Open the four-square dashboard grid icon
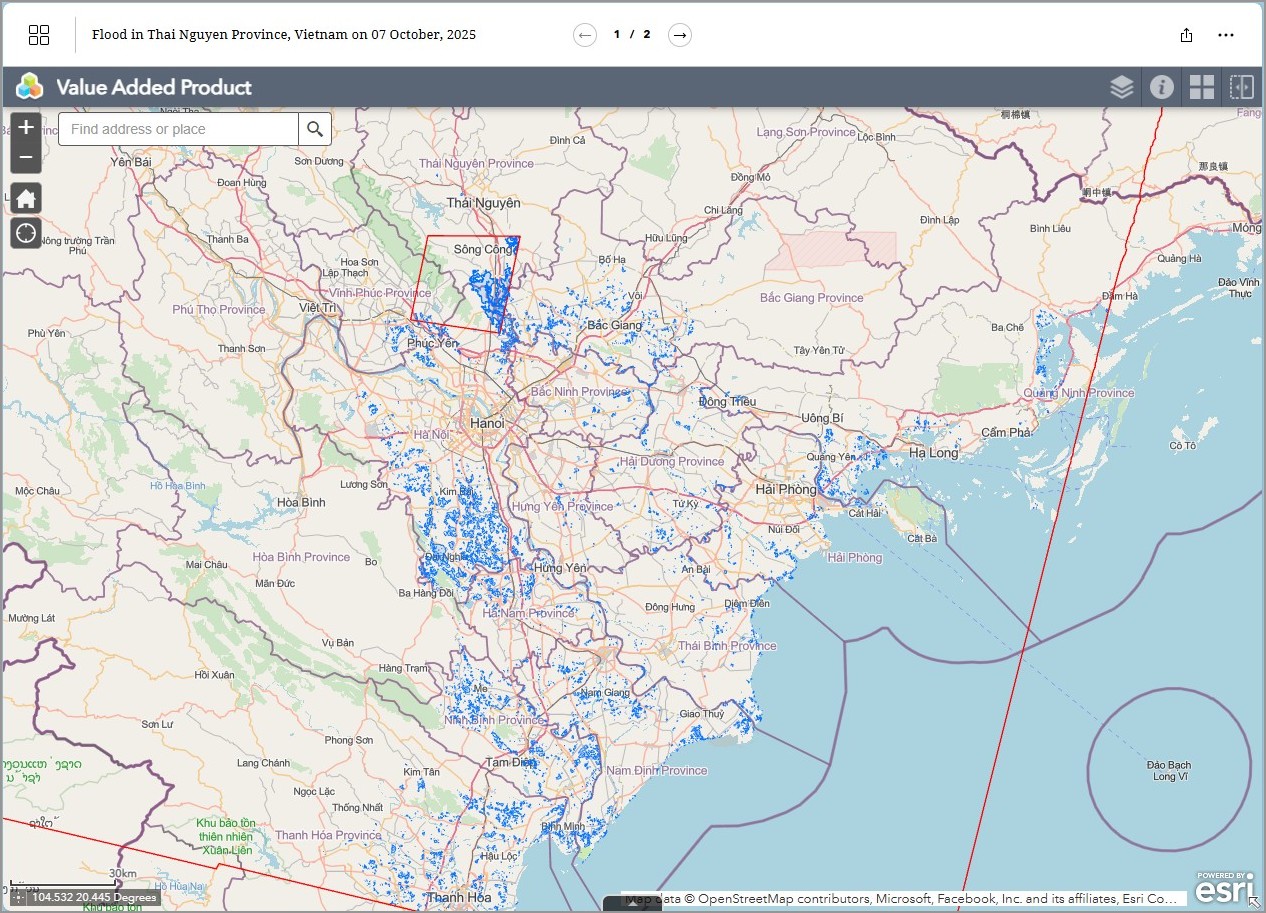1266x913 pixels. (x=39, y=35)
